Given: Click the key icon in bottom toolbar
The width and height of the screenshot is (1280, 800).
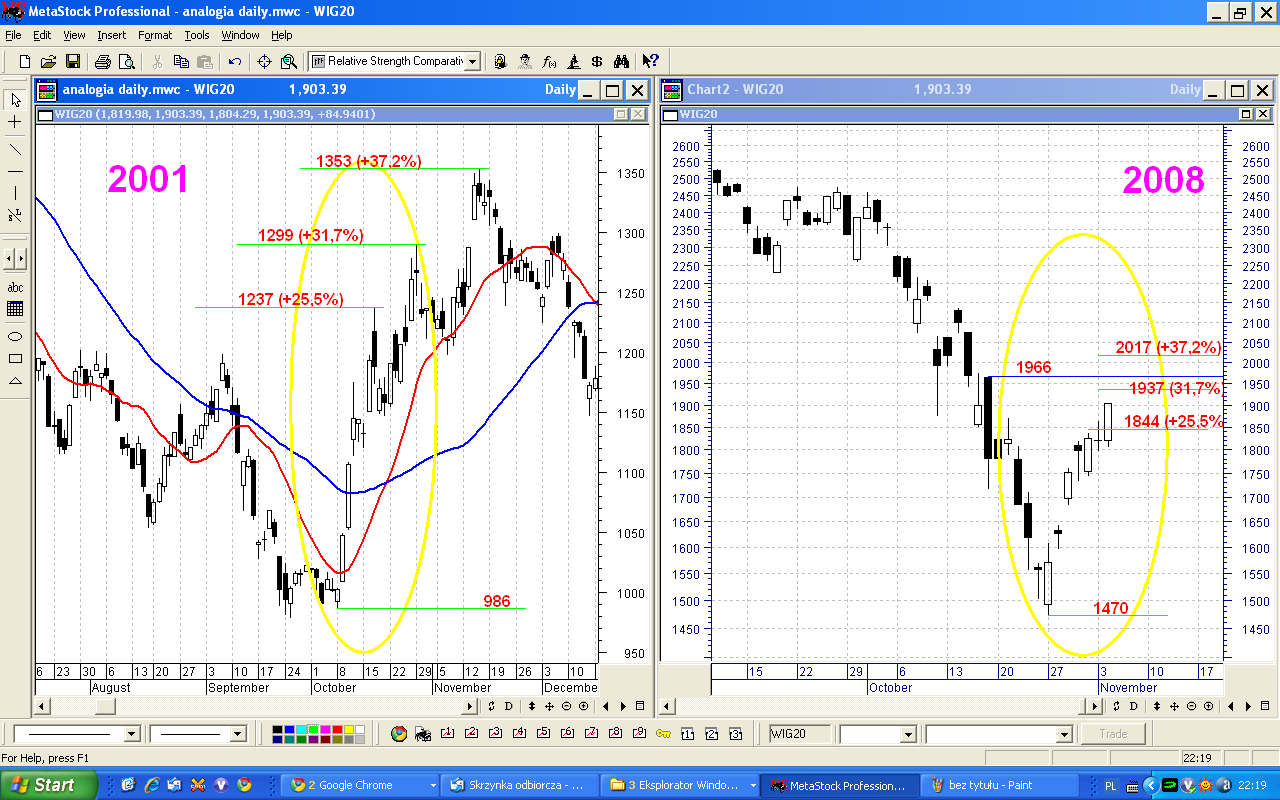Looking at the screenshot, I should pyautogui.click(x=663, y=734).
